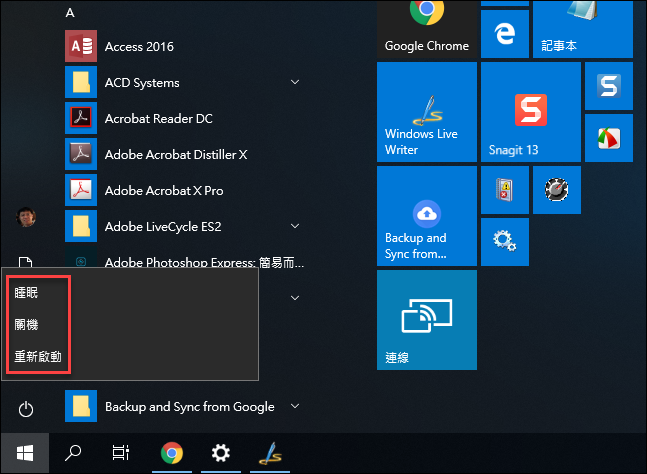The width and height of the screenshot is (647, 474).
Task: Launch Windows Live Writer tile
Action: point(427,112)
